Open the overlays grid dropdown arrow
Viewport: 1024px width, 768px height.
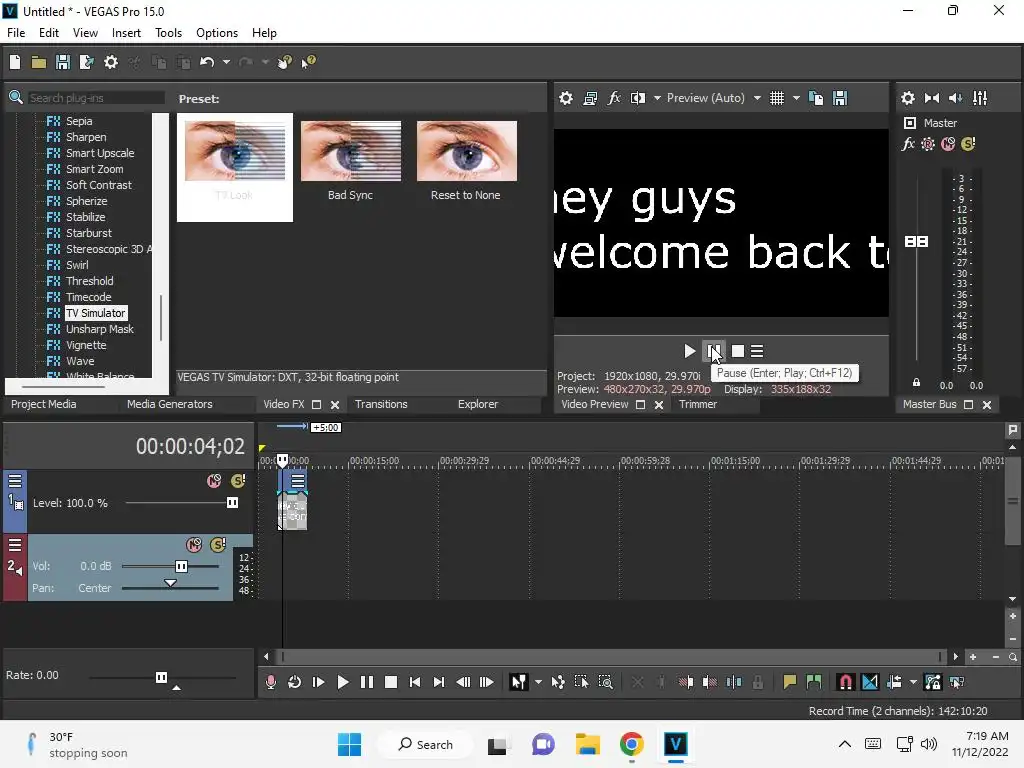796,98
